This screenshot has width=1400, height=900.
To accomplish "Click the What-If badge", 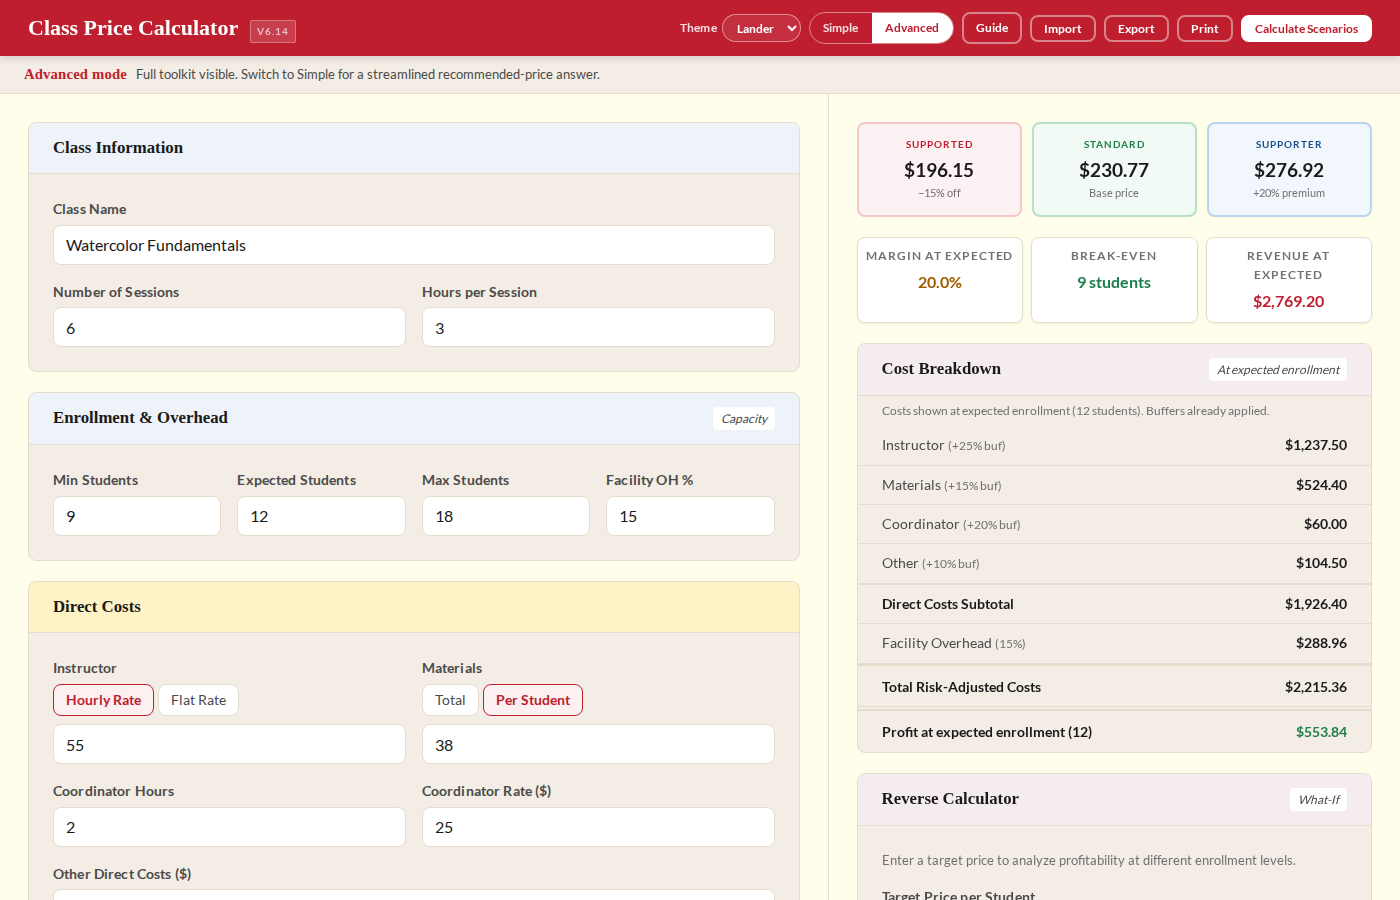I will [1319, 800].
